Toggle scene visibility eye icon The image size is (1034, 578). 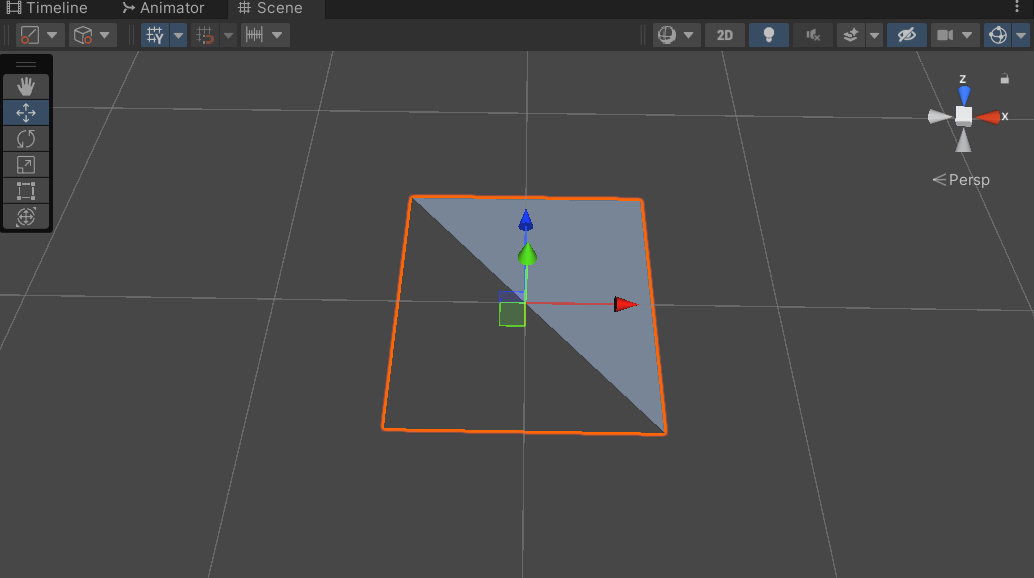(906, 35)
